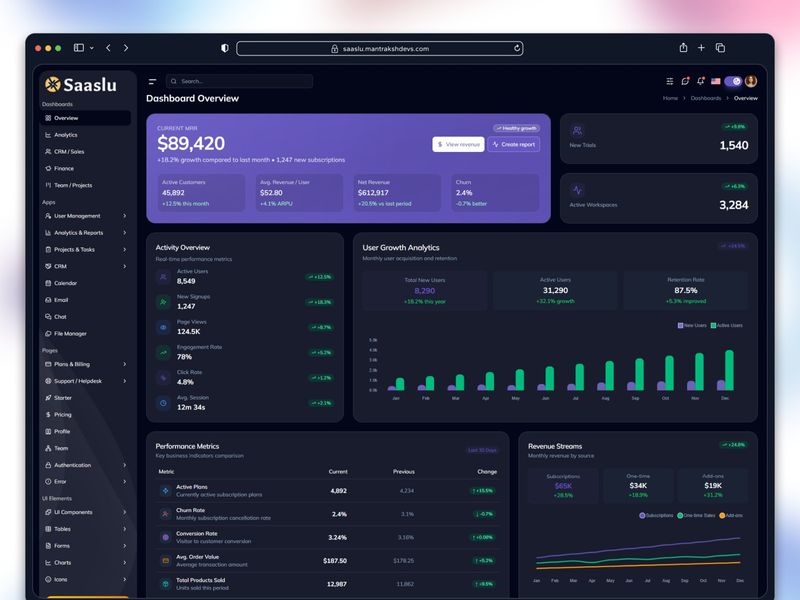Toggle the sidebar collapse hamburger icon
The image size is (800, 600).
pos(152,82)
